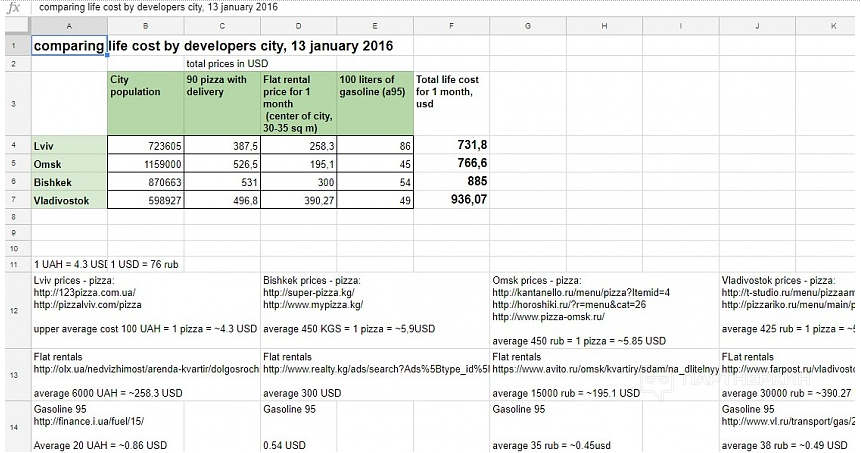Image resolution: width=861 pixels, height=453 pixels.
Task: Select the Lviv row label
Action: [69, 146]
